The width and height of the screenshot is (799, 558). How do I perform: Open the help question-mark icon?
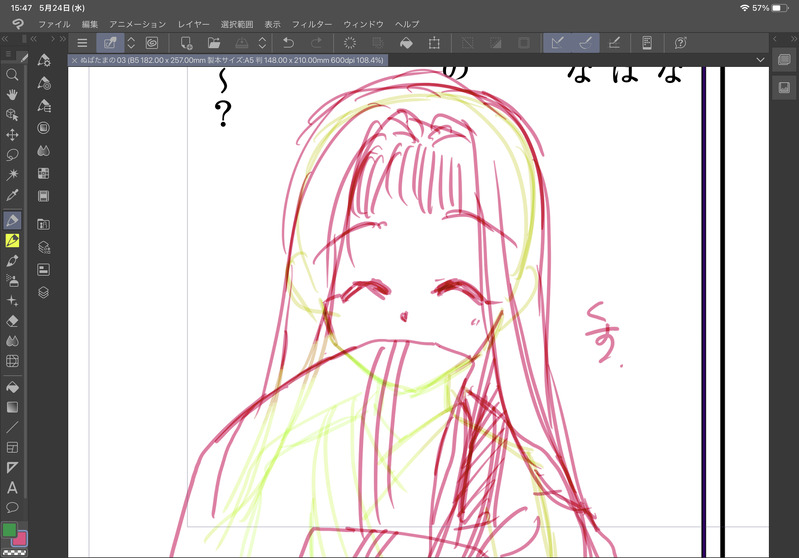click(681, 43)
